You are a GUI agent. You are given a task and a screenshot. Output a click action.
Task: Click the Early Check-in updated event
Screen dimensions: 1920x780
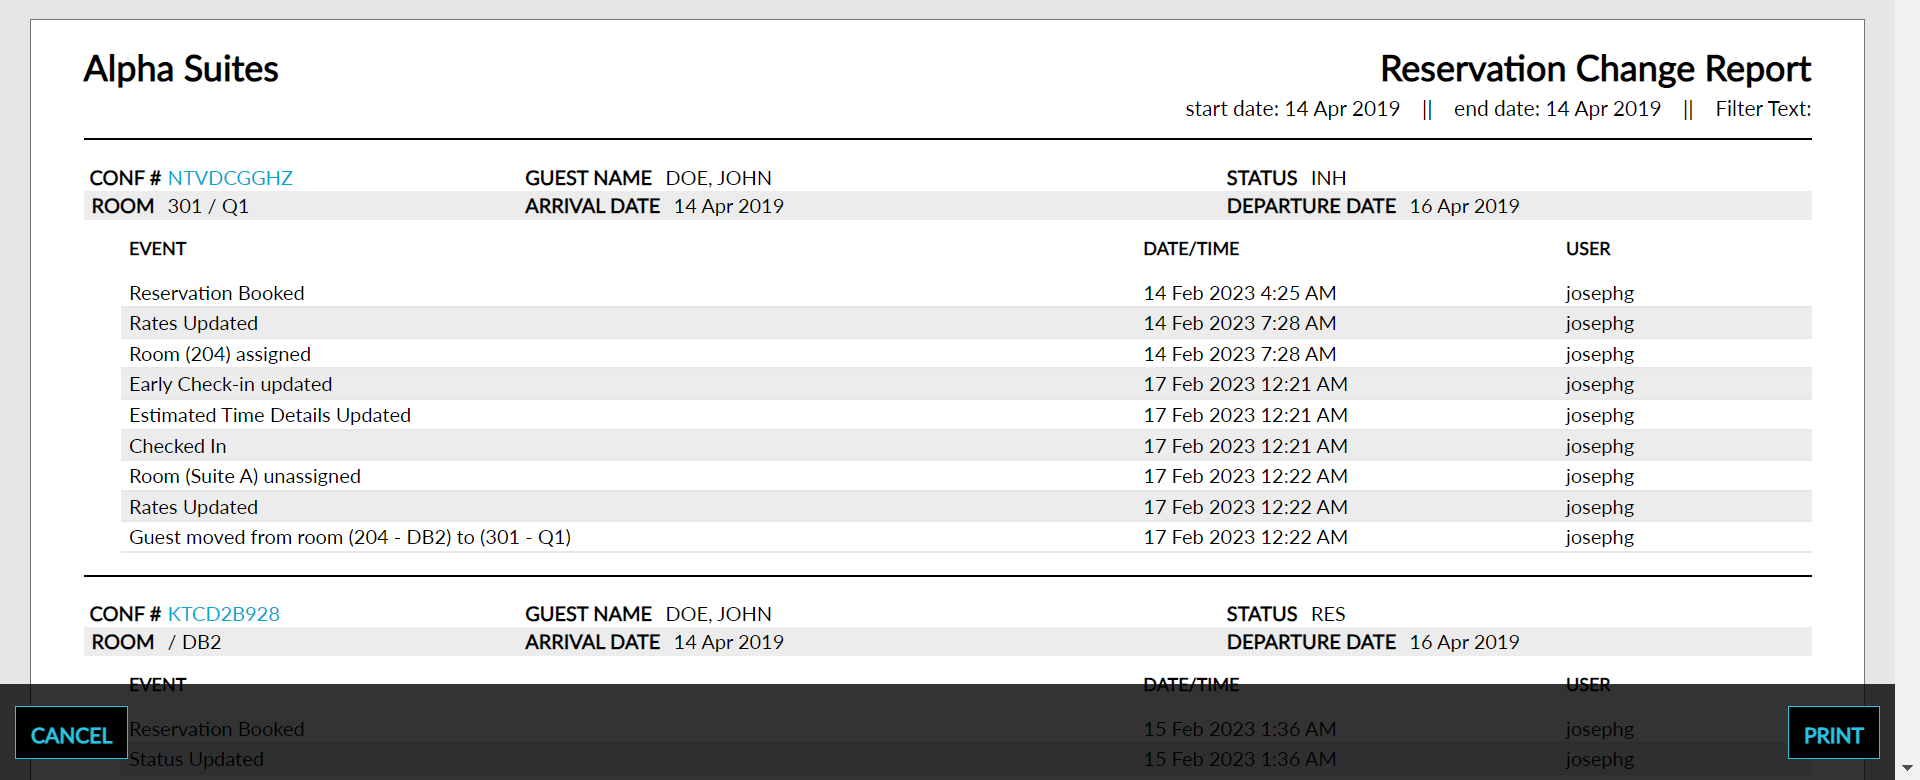tap(230, 384)
